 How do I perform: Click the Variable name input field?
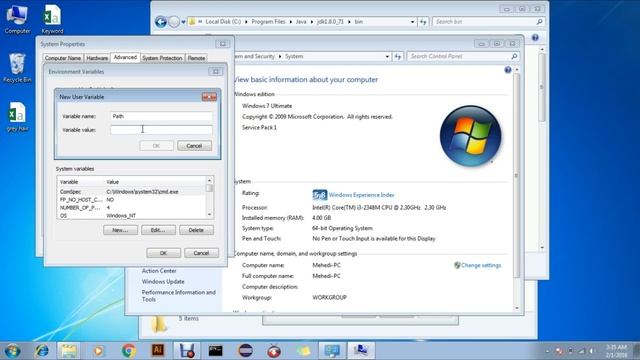click(161, 116)
